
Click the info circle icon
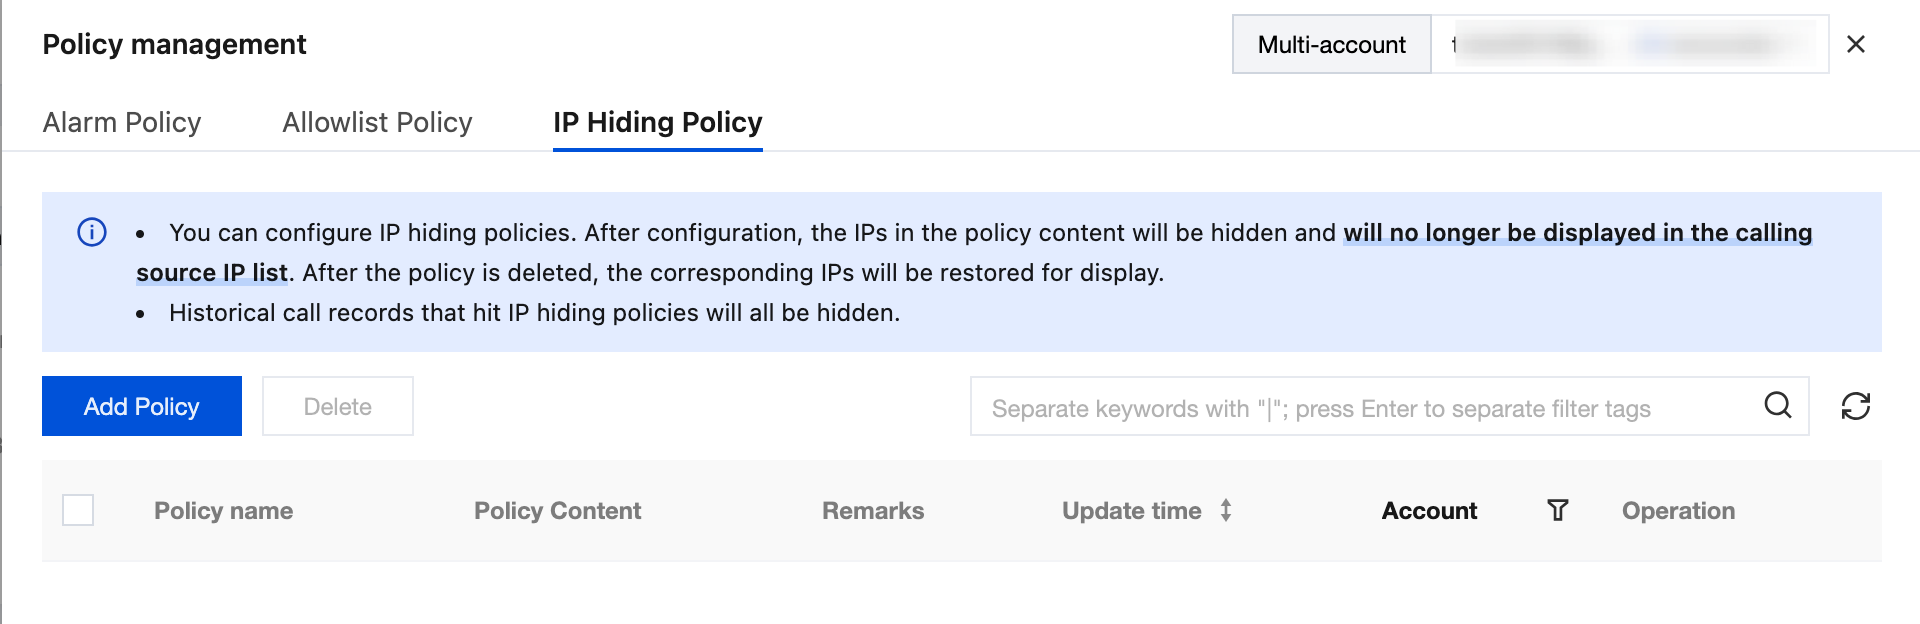(x=92, y=233)
